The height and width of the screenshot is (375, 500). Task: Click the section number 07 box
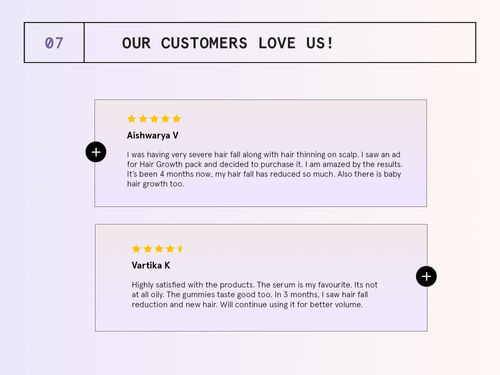(54, 43)
